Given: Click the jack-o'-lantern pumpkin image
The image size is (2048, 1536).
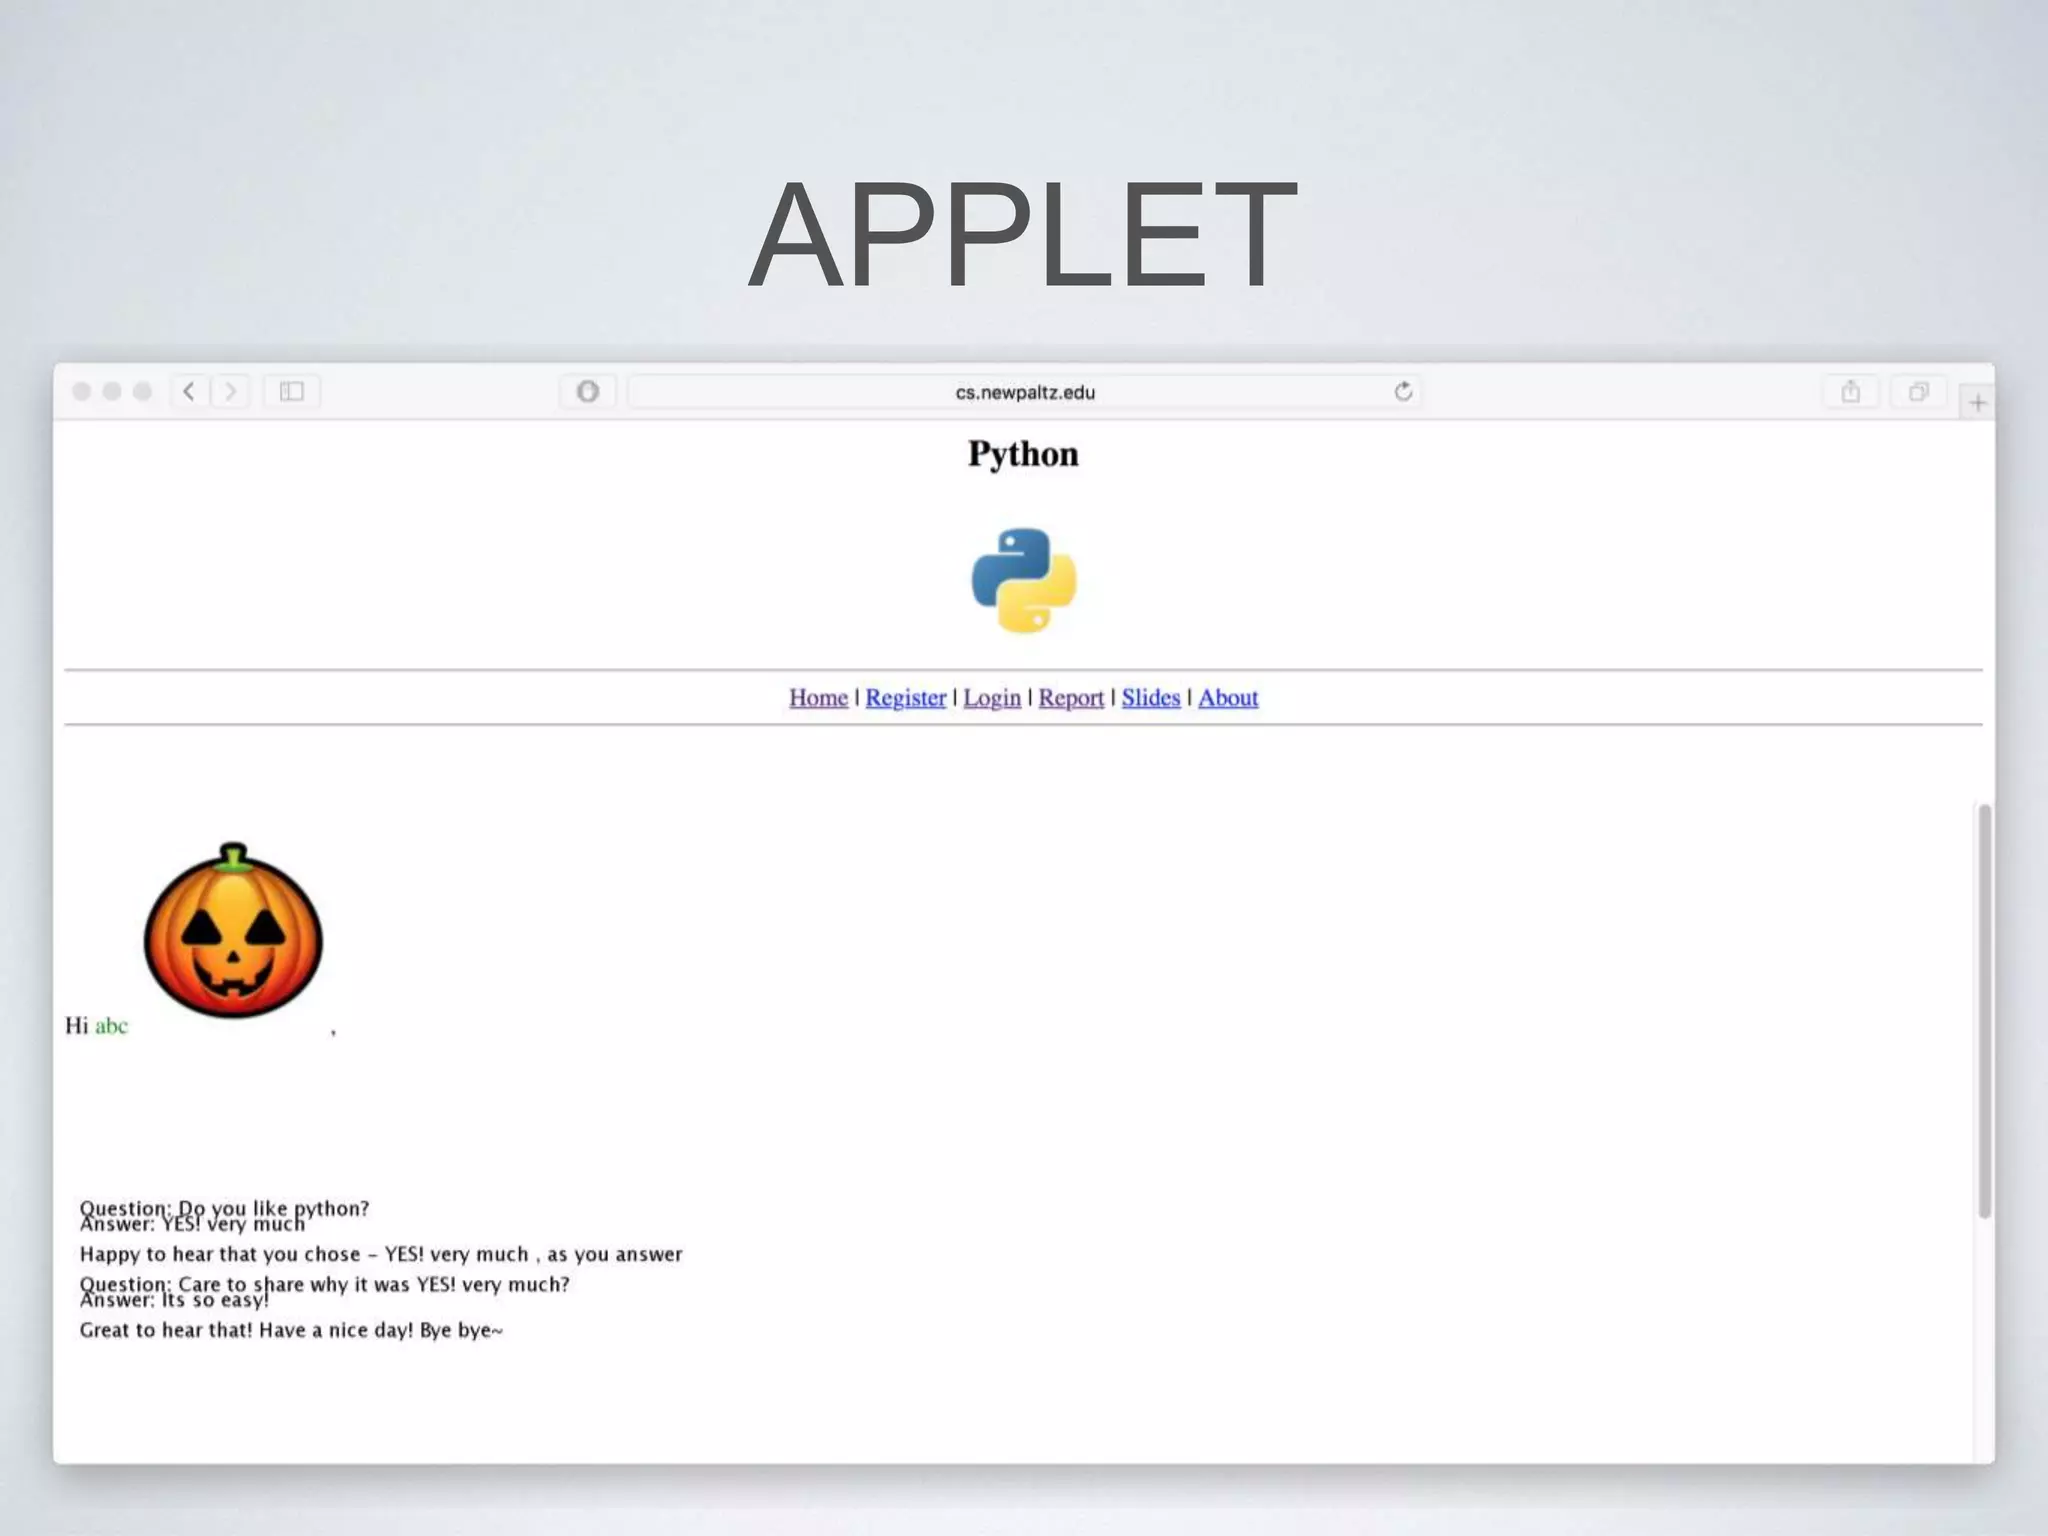Looking at the screenshot, I should tap(233, 931).
